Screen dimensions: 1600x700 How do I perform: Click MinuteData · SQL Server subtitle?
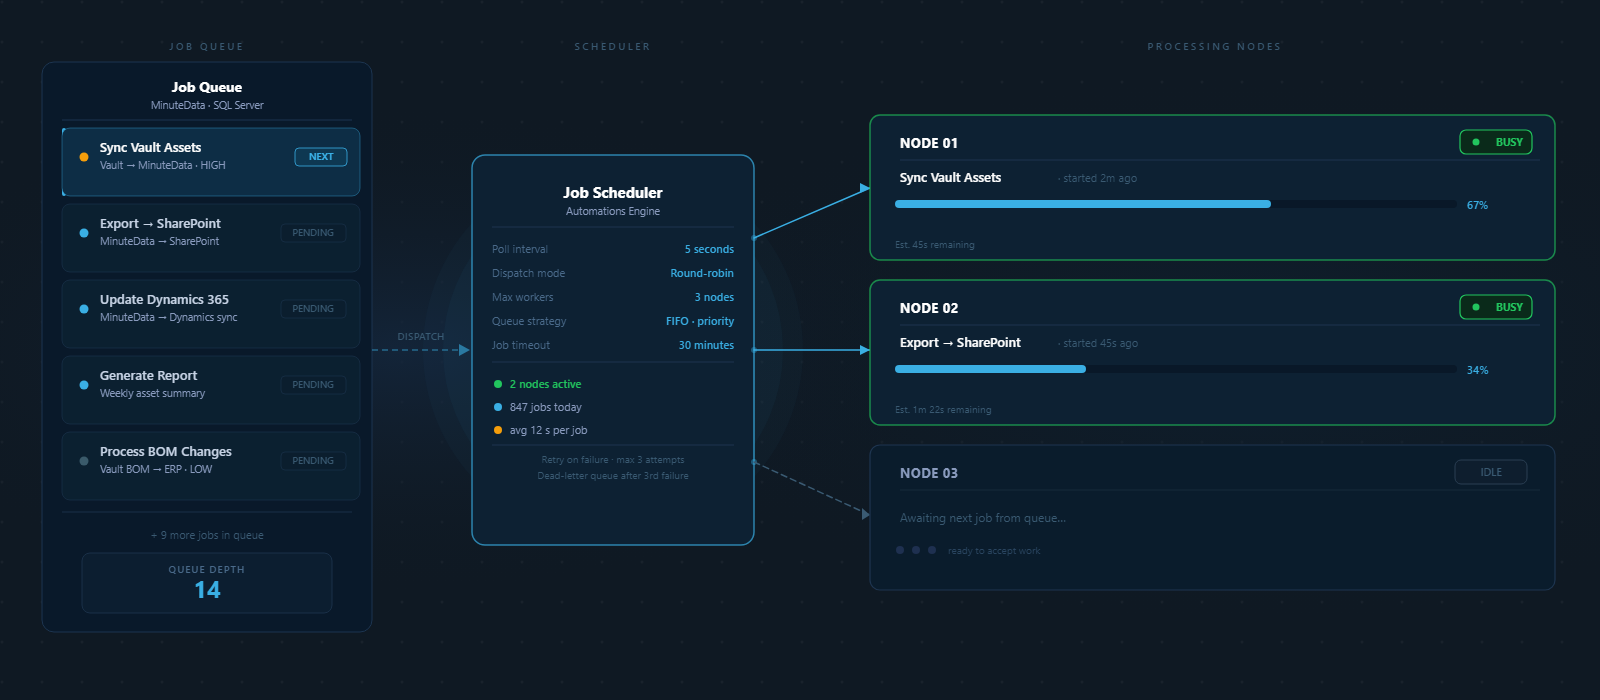(x=207, y=105)
